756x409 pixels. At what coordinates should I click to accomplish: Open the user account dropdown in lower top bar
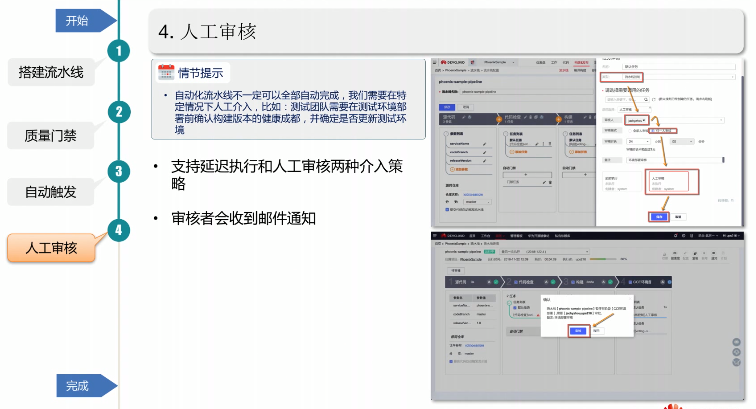coord(730,236)
